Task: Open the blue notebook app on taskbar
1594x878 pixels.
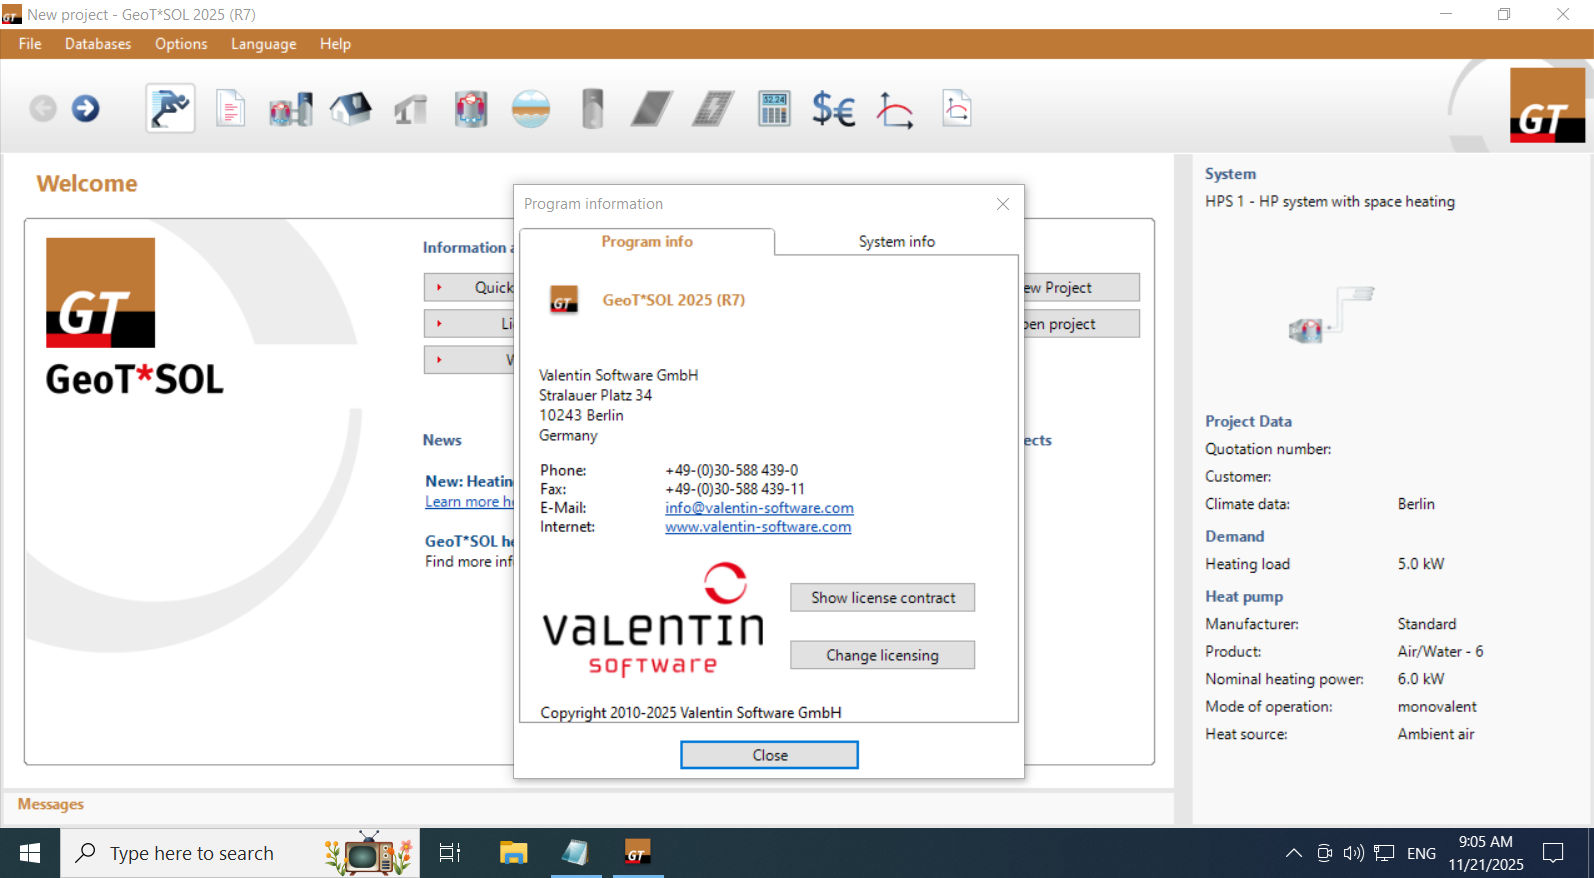Action: click(x=575, y=853)
